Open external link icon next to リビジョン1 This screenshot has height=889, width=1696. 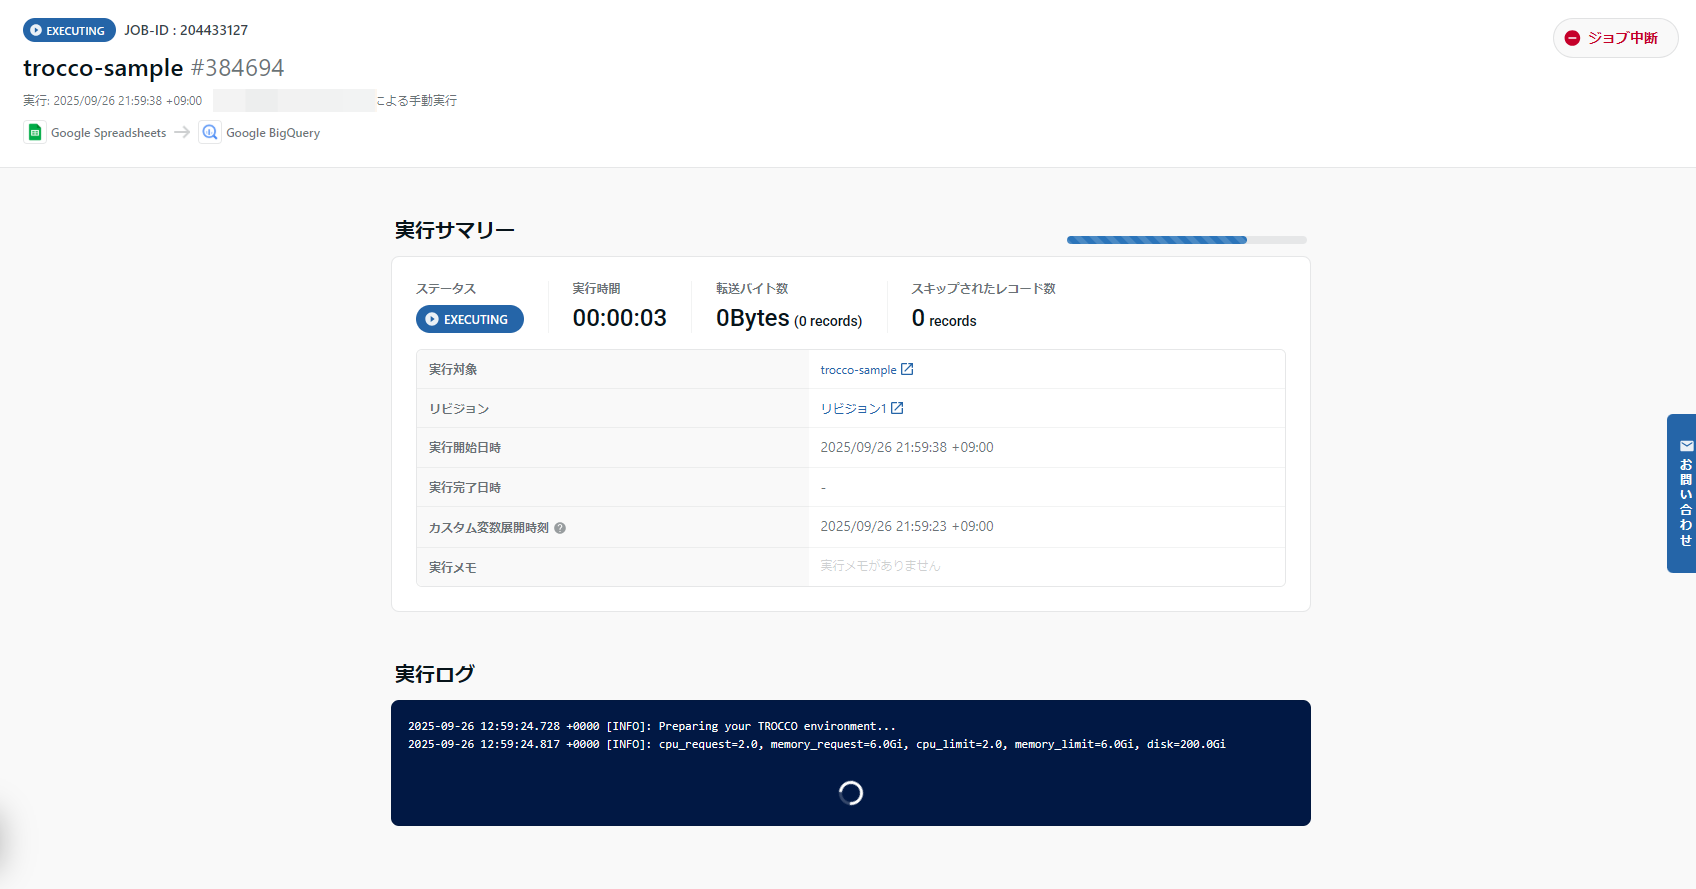tap(897, 408)
